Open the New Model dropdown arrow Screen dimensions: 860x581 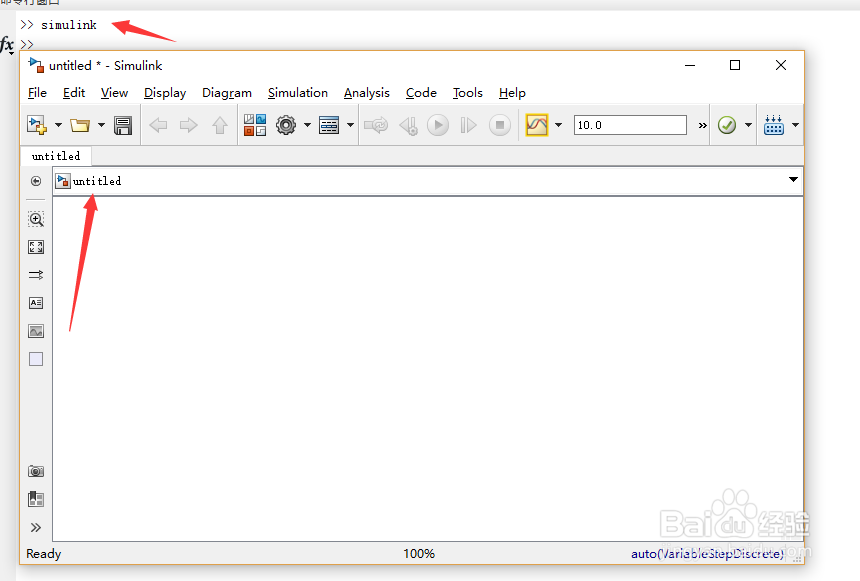coord(58,125)
